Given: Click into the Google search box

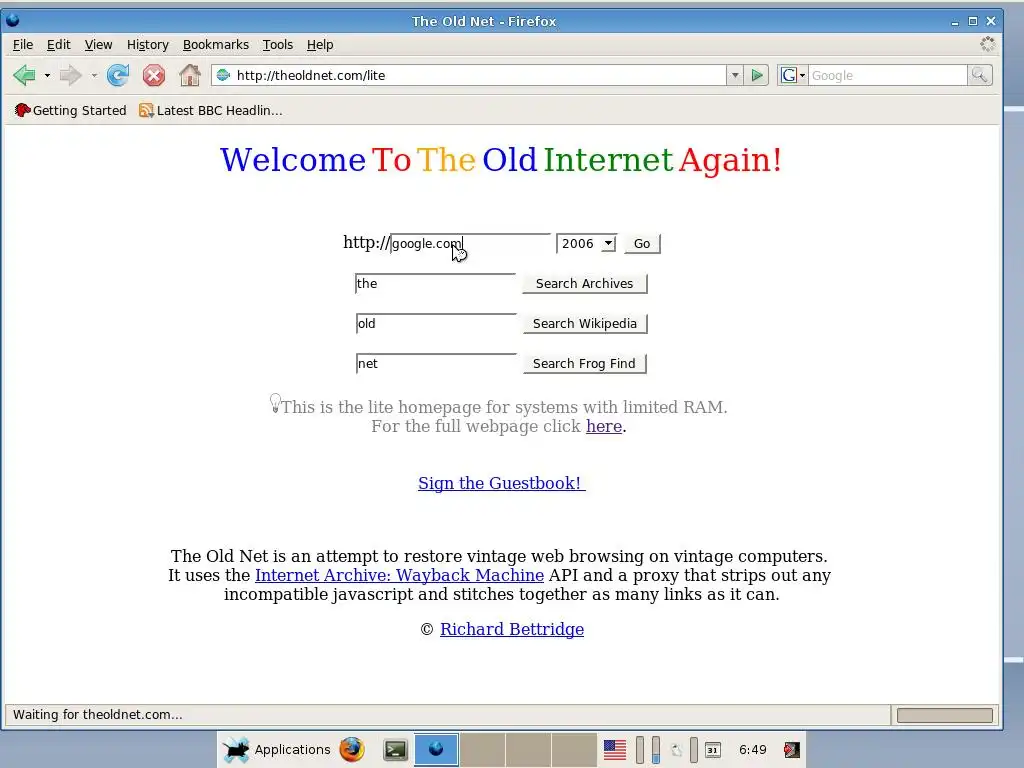Looking at the screenshot, I should 888,75.
